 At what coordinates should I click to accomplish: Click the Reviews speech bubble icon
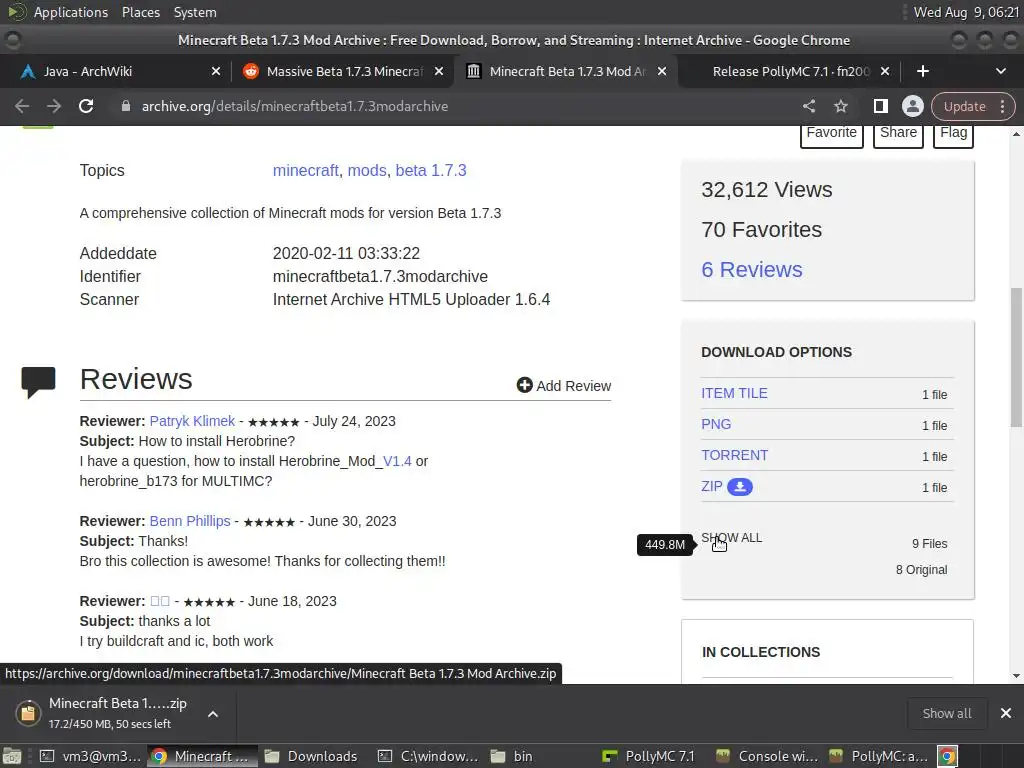(x=38, y=382)
